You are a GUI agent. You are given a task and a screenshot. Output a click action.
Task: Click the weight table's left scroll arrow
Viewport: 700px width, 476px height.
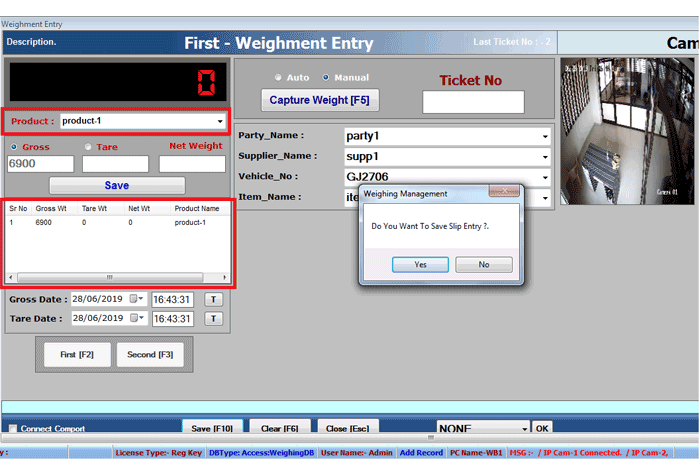[11, 277]
